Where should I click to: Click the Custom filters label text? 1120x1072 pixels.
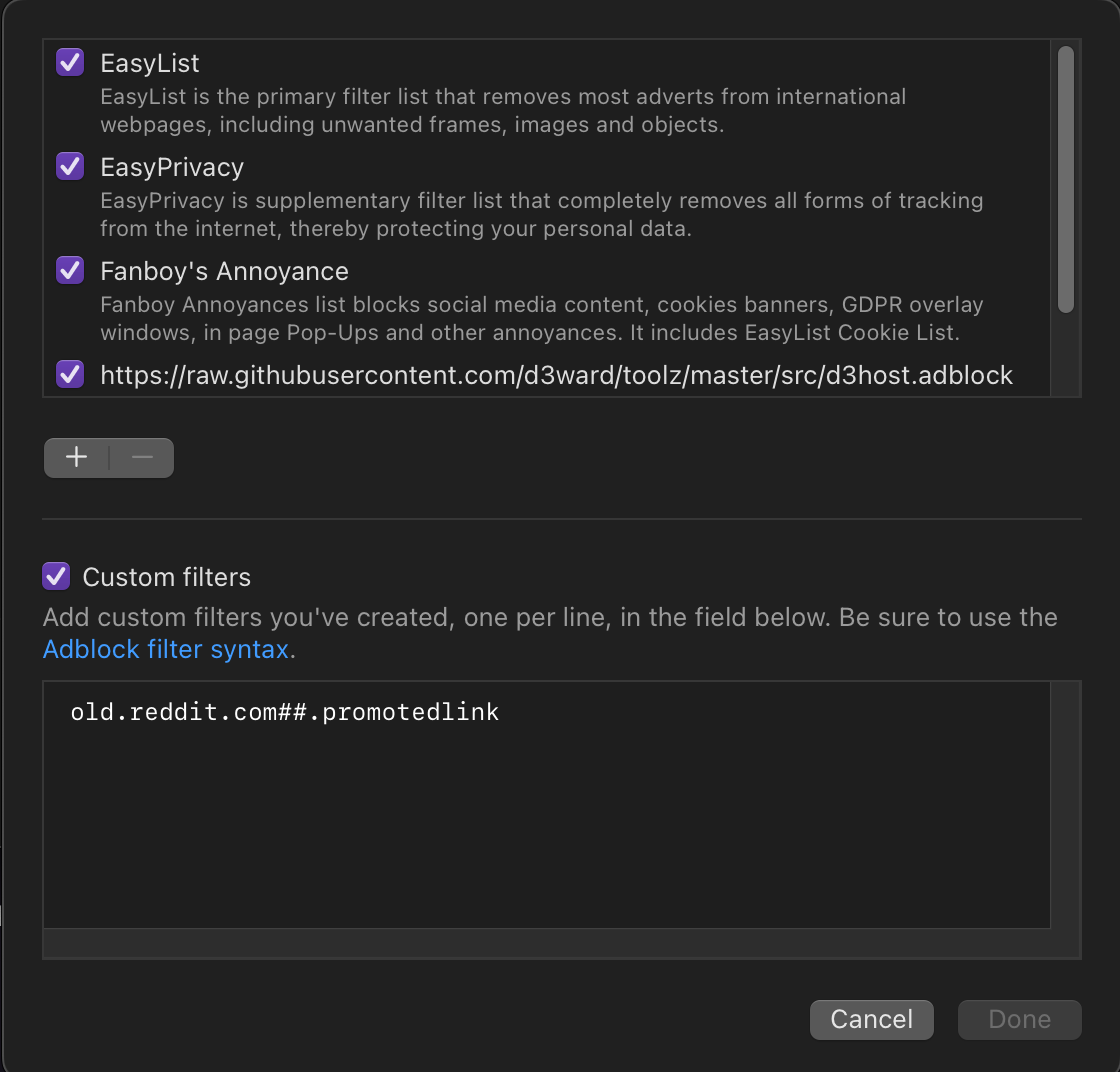[x=166, y=577]
